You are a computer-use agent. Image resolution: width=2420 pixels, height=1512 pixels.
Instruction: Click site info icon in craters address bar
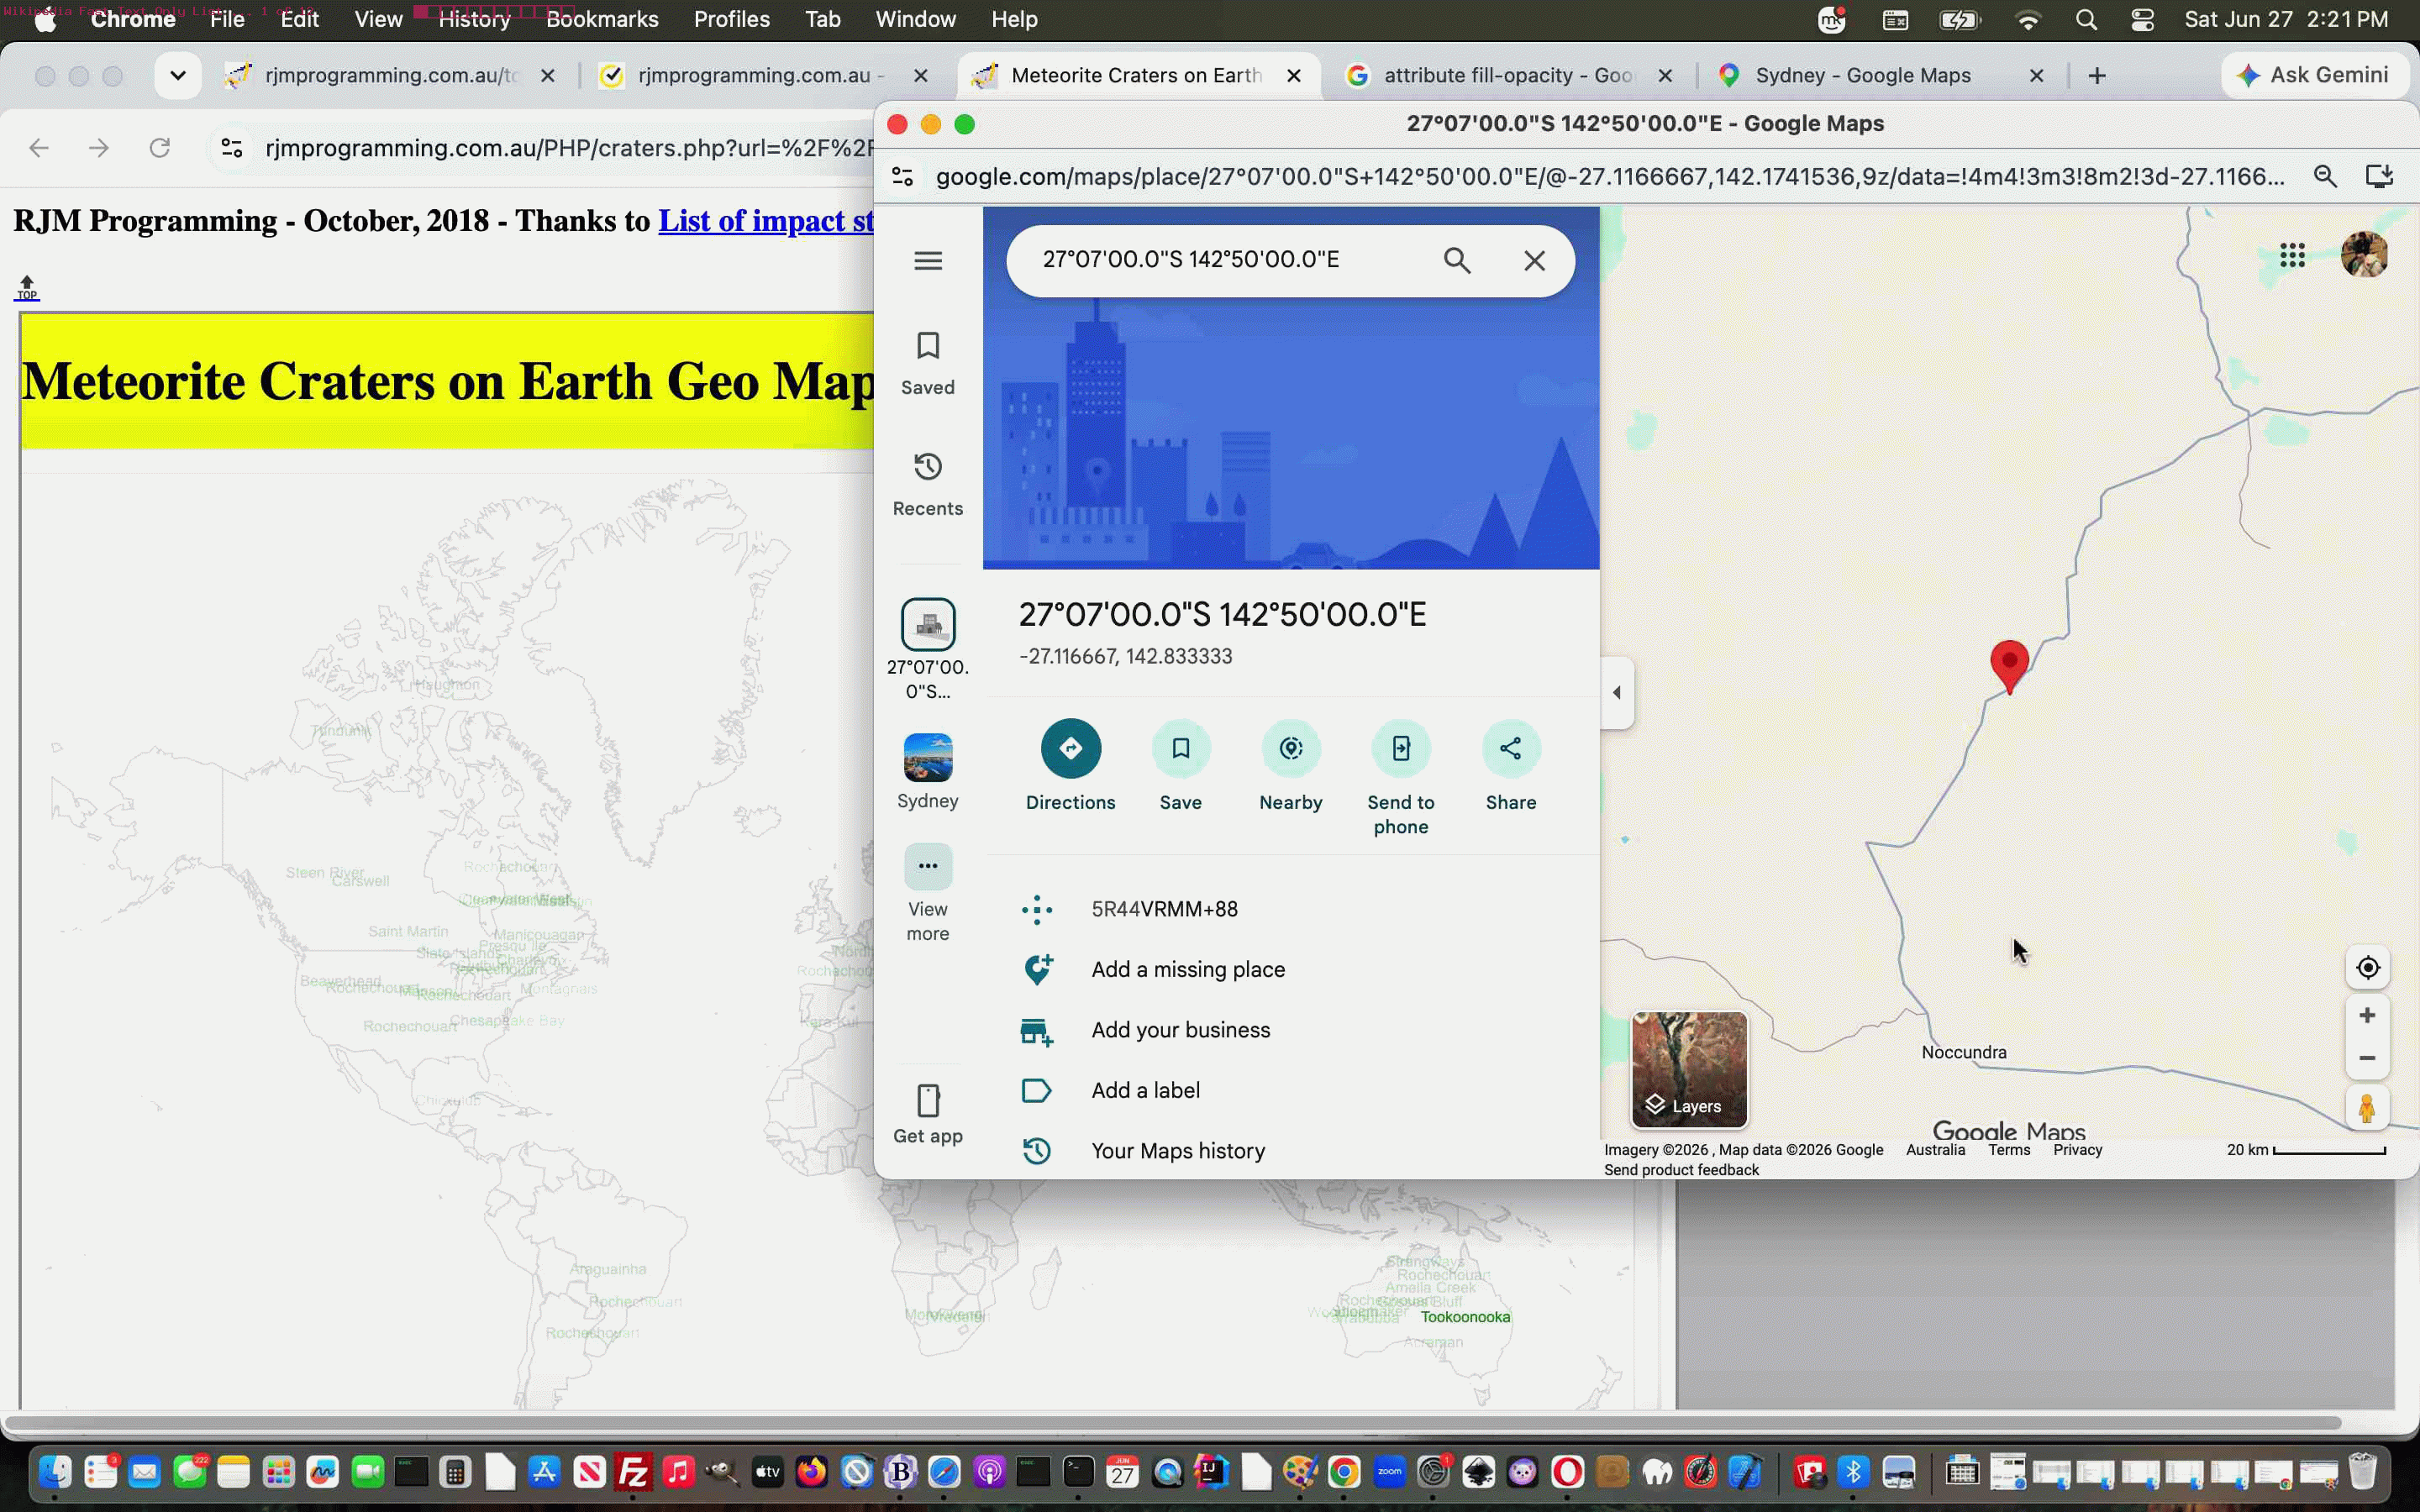pyautogui.click(x=232, y=148)
